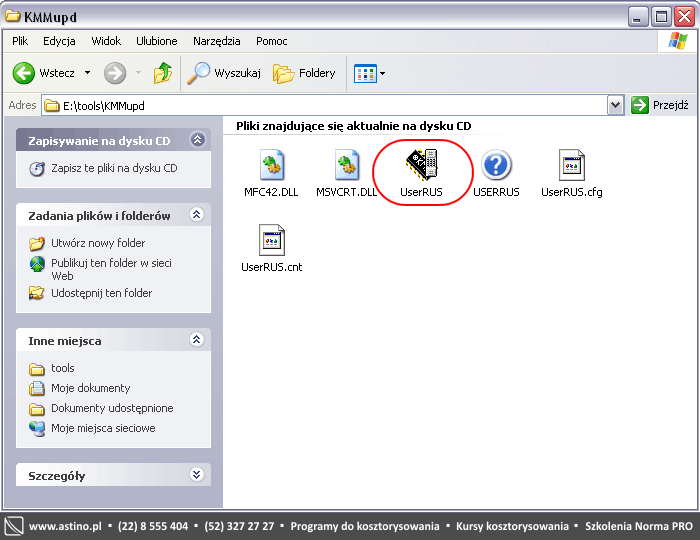The height and width of the screenshot is (540, 700).
Task: Click the green Wstecz back arrow
Action: [23, 73]
